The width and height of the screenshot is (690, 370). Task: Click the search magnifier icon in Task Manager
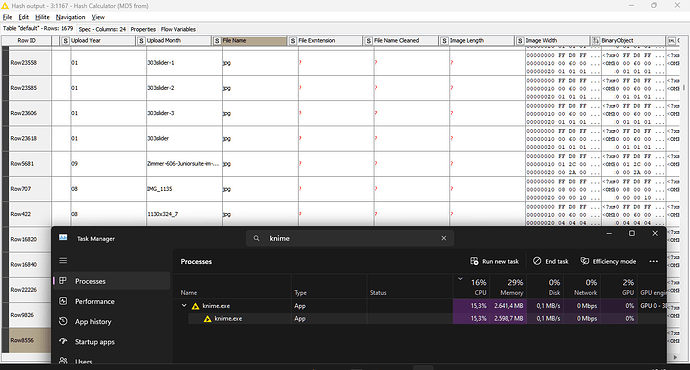[257, 238]
